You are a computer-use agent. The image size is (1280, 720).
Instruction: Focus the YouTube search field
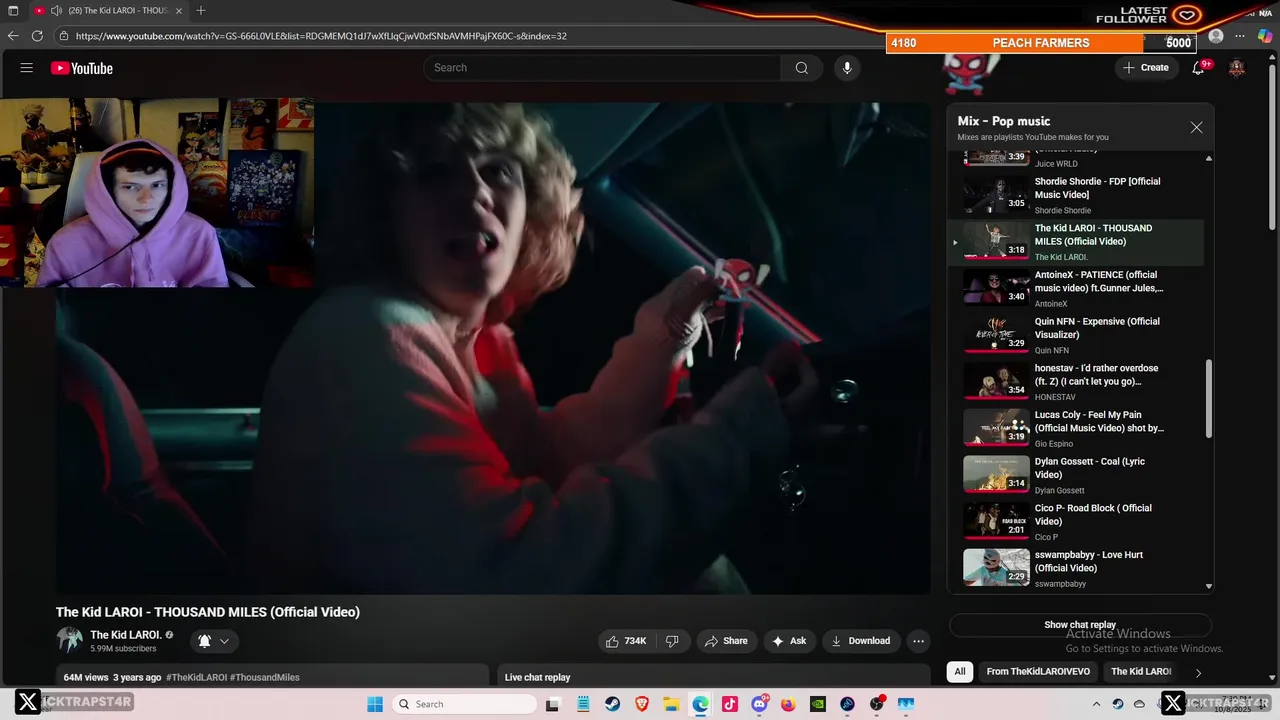(602, 68)
